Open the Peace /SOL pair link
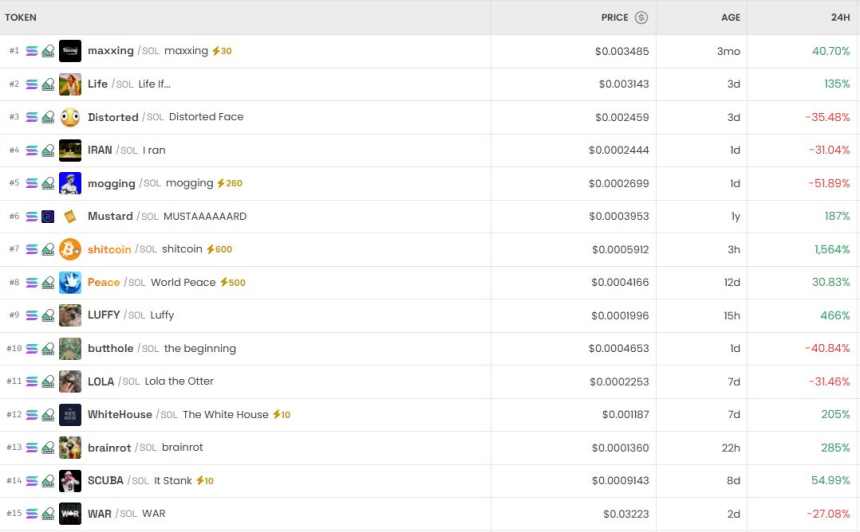 tap(116, 282)
